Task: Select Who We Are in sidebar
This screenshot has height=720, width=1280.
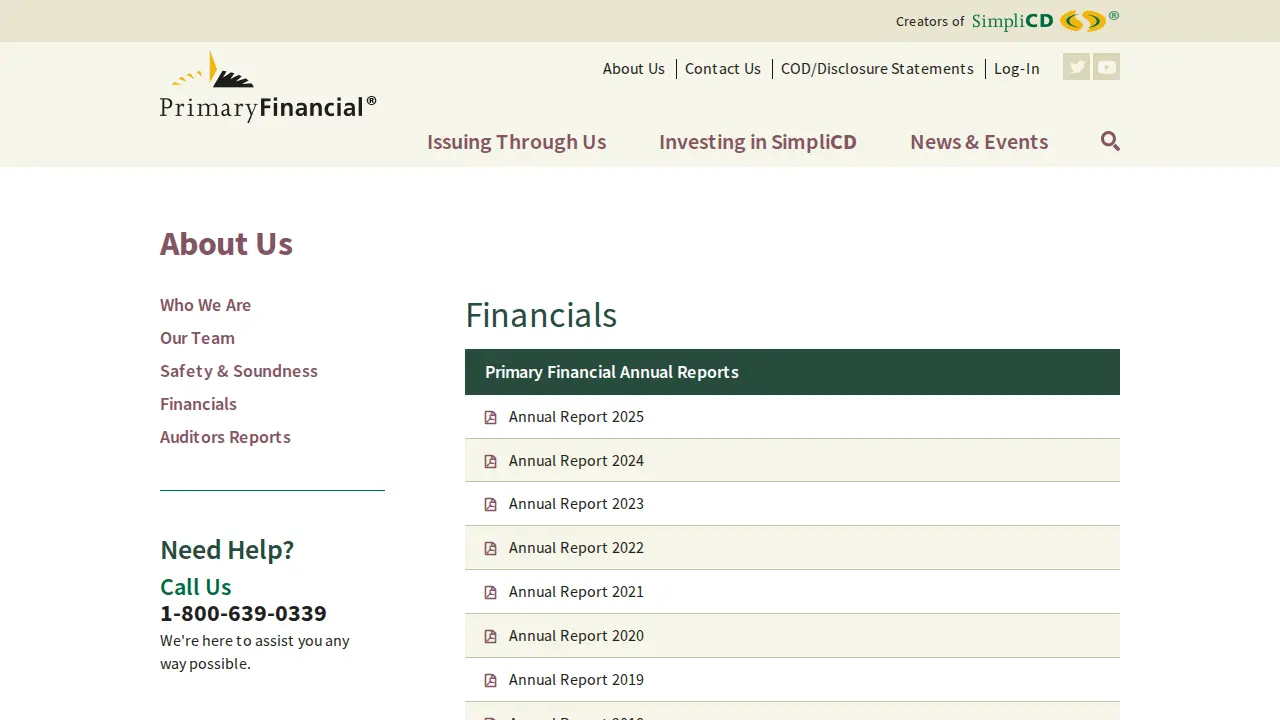Action: [205, 305]
